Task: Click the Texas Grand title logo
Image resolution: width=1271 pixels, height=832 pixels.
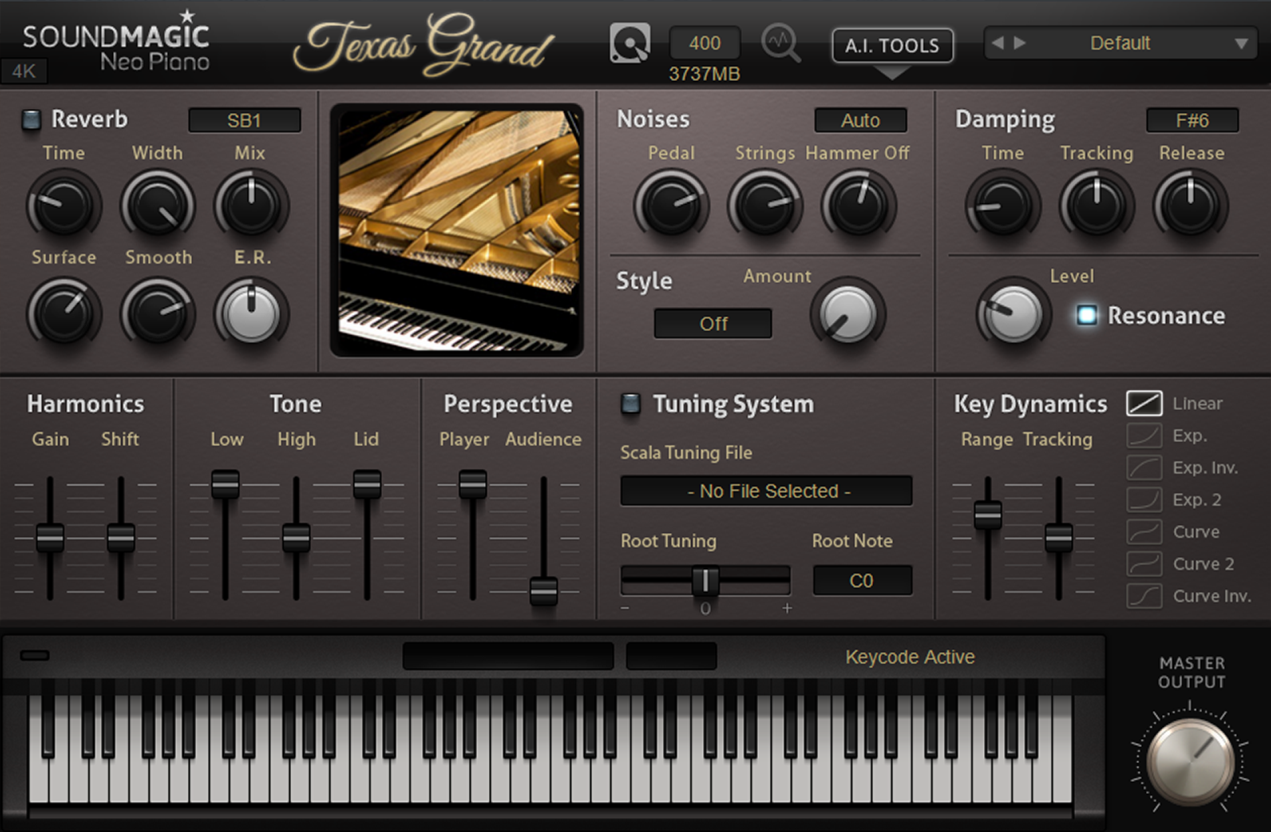Action: [x=424, y=44]
